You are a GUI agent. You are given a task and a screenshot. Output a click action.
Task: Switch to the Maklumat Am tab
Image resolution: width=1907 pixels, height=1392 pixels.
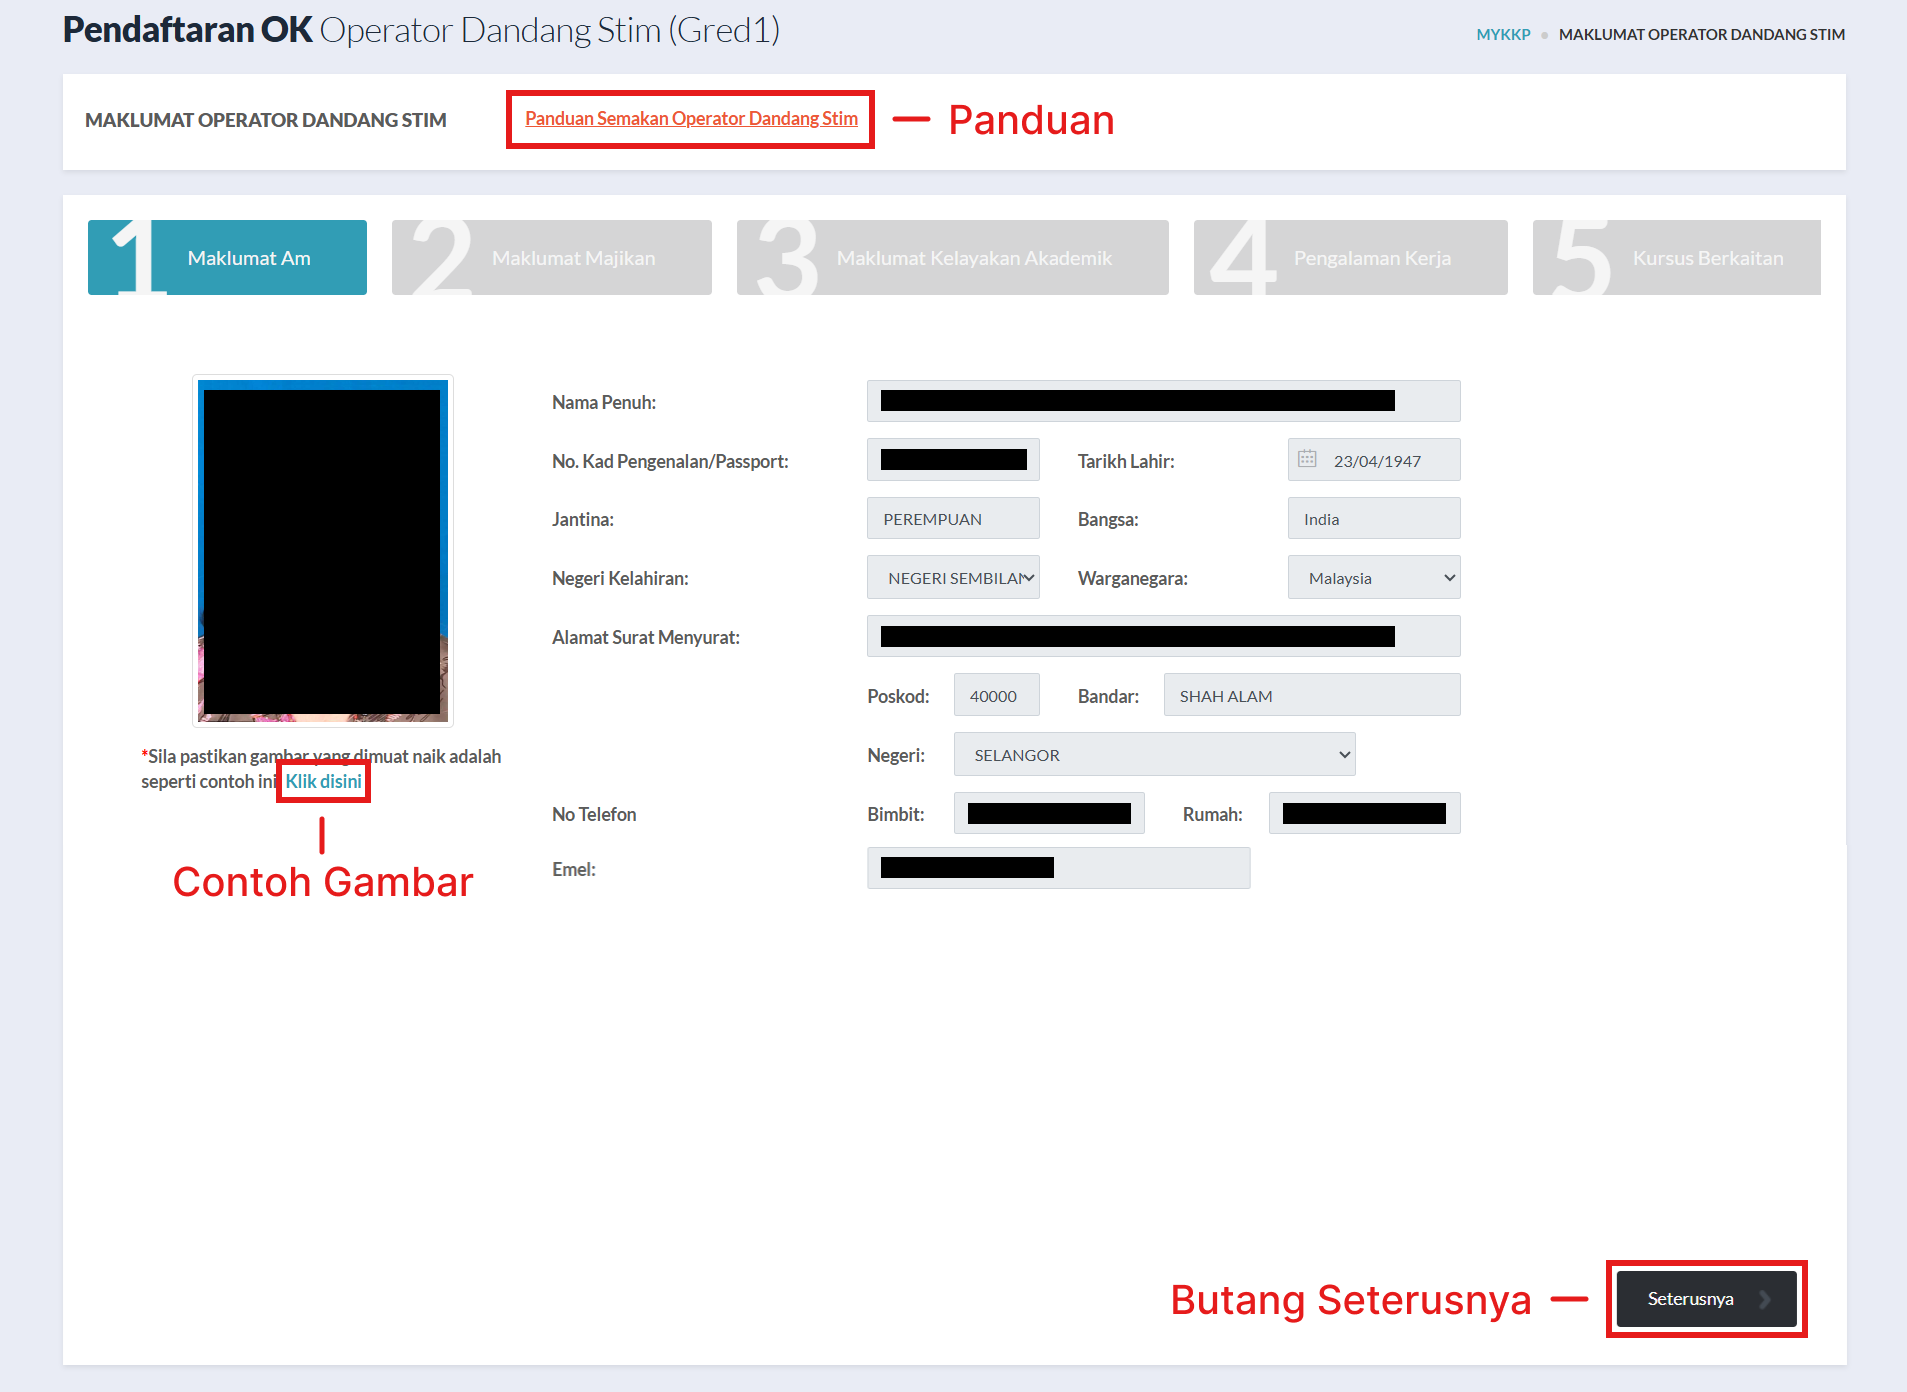(228, 258)
